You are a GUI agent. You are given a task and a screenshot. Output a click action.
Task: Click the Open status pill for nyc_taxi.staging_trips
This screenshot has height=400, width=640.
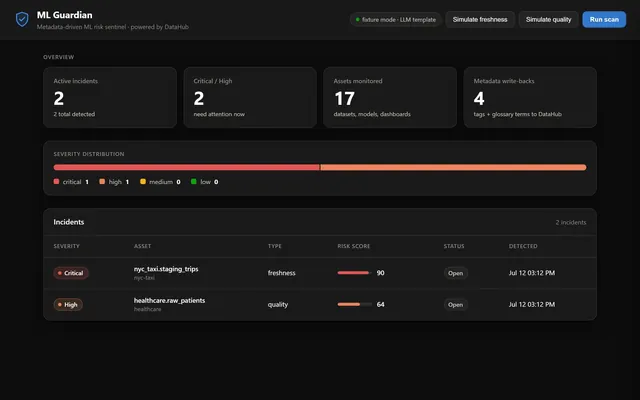(456, 273)
